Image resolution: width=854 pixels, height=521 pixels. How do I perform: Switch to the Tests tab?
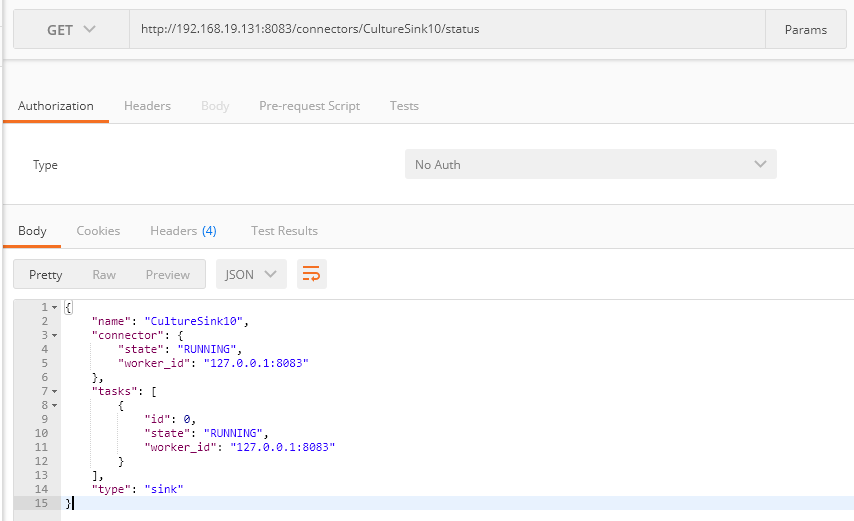coord(404,106)
